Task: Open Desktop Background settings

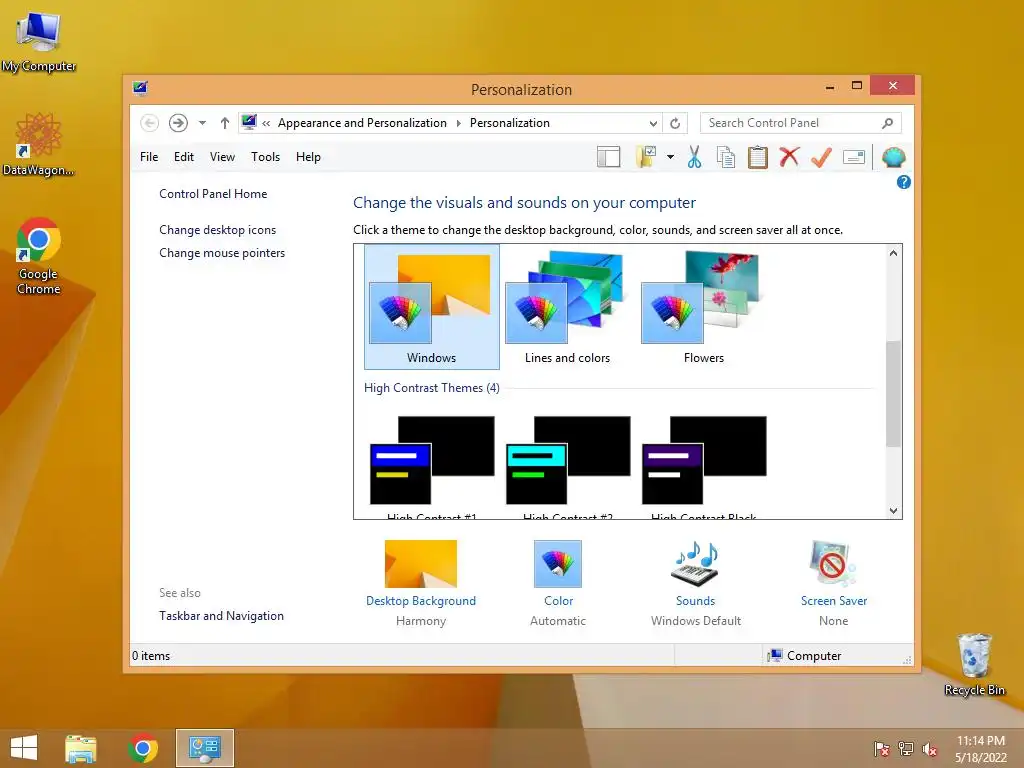Action: [421, 583]
